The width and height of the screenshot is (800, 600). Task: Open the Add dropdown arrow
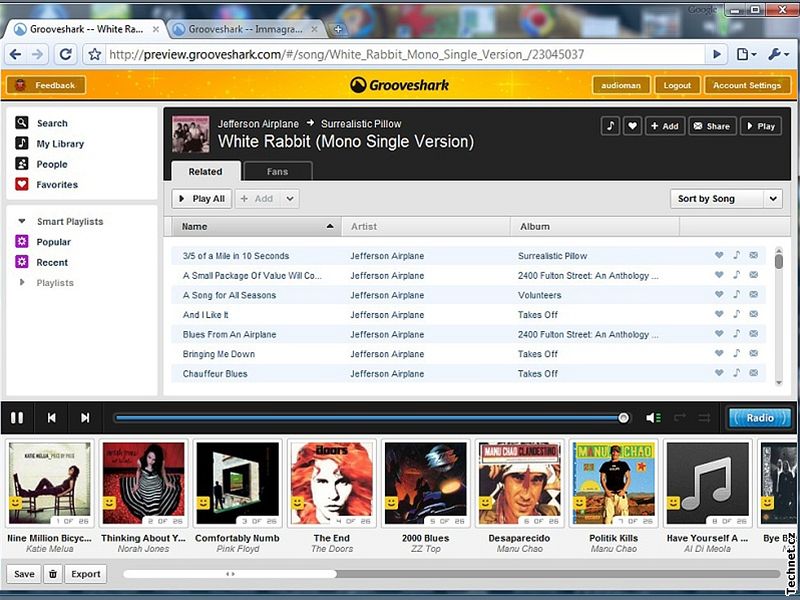pyautogui.click(x=290, y=198)
